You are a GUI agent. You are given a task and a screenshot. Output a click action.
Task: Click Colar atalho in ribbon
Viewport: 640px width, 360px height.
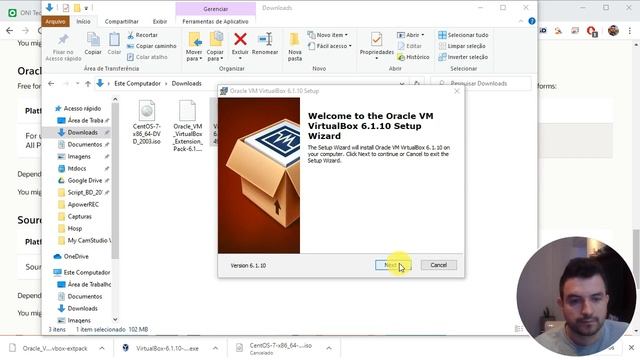pyautogui.click(x=147, y=57)
